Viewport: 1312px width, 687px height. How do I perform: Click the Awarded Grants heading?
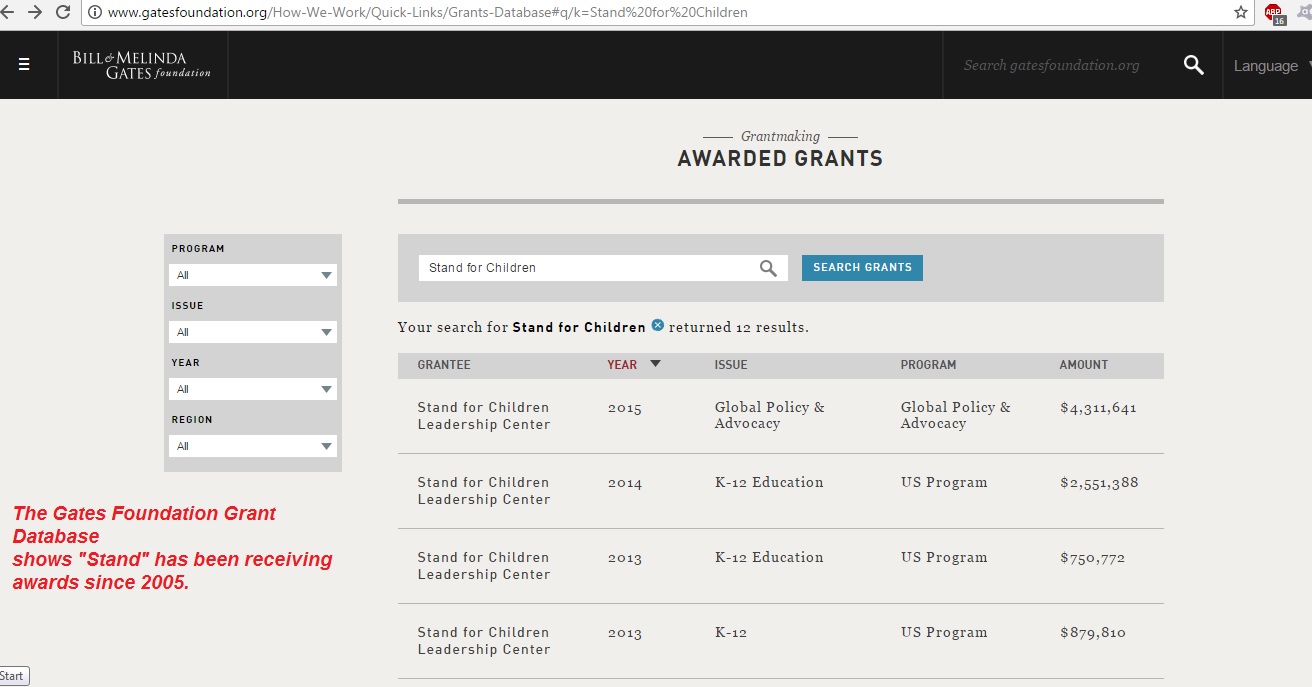click(780, 158)
